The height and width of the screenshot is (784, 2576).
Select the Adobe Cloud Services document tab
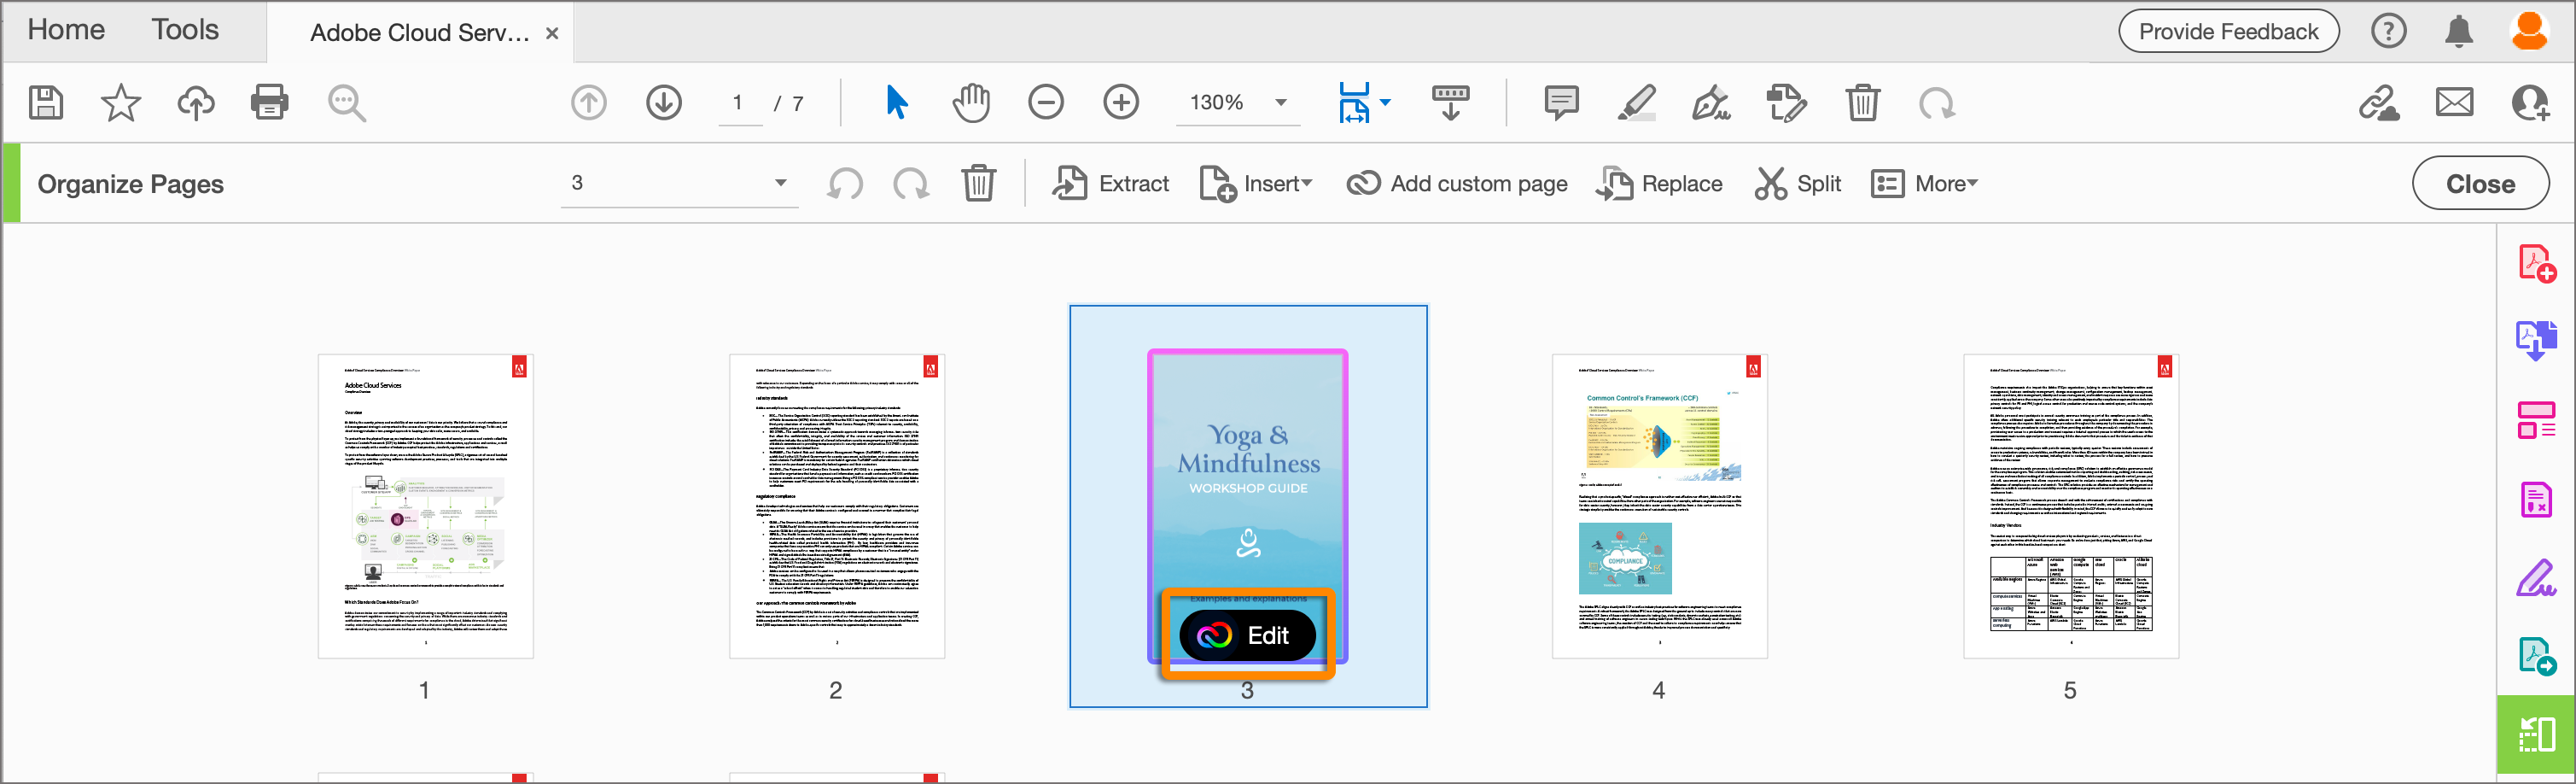[420, 33]
